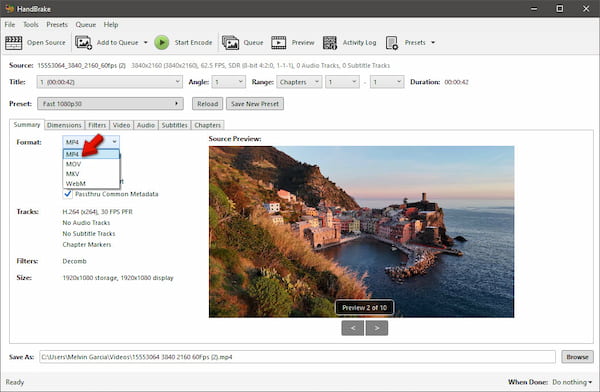600x392 pixels.
Task: Click the Browse button
Action: [x=577, y=357]
